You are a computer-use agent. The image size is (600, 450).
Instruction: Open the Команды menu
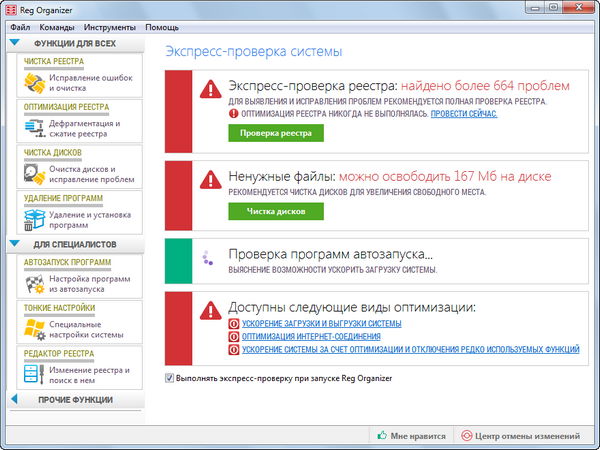57,27
